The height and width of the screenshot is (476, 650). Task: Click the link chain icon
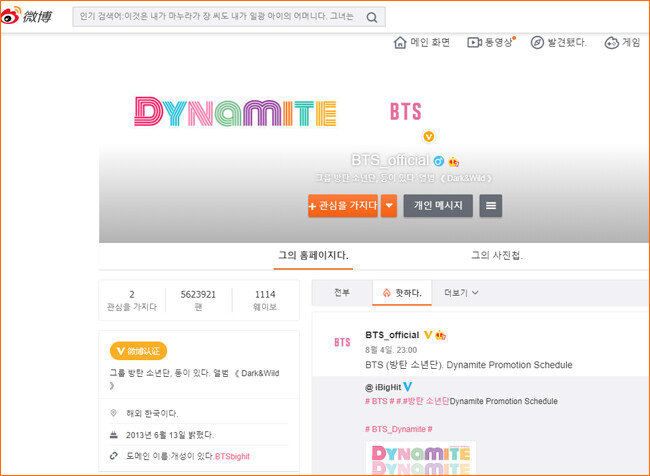point(113,456)
